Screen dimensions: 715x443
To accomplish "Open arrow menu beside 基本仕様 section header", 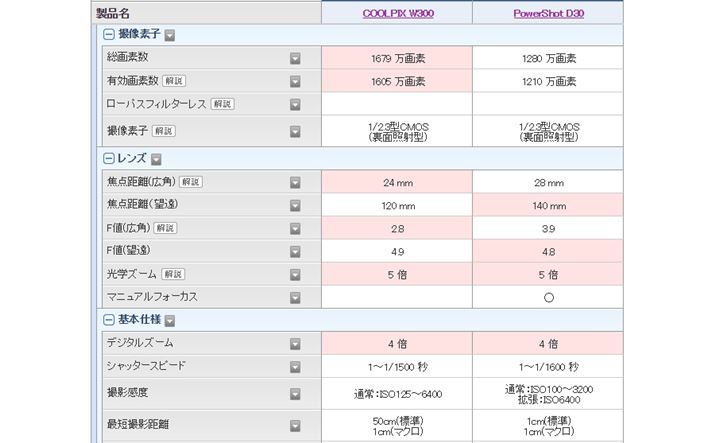I will 170,321.
